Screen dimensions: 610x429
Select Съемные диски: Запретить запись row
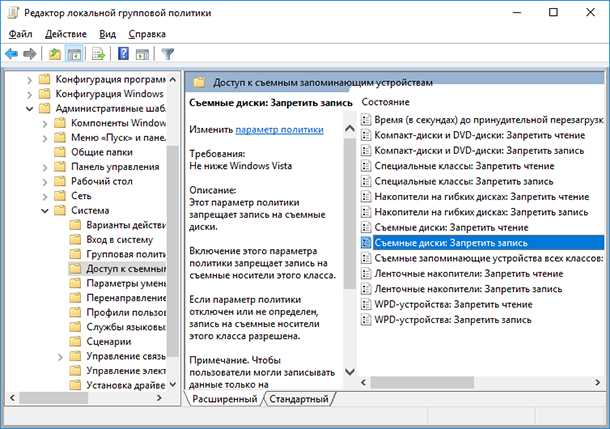click(482, 243)
